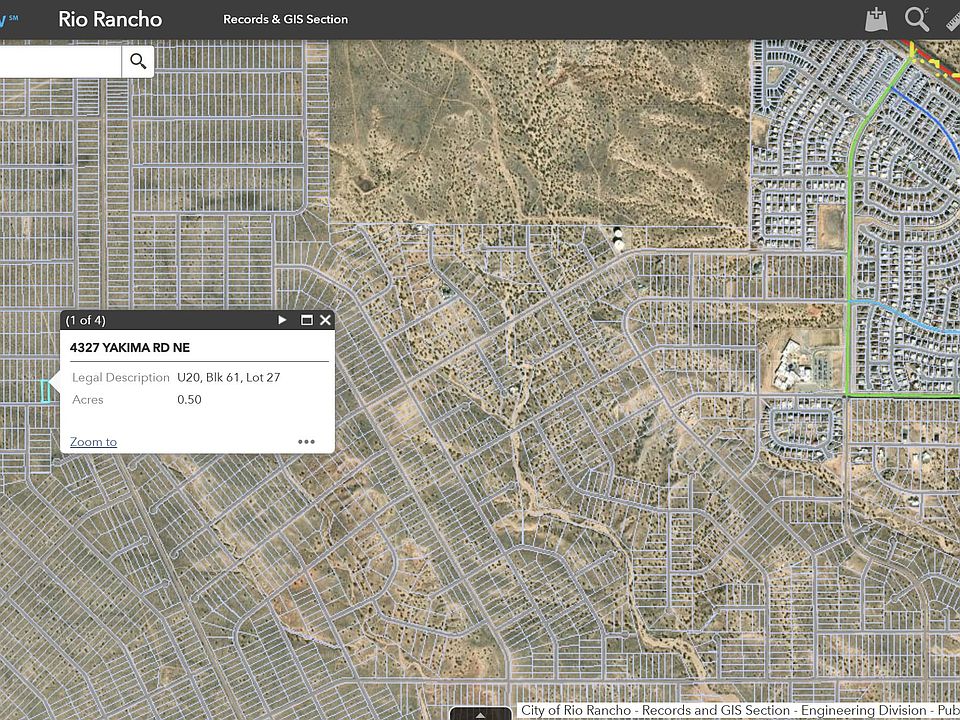Click inside the address search field
Image resolution: width=960 pixels, height=720 pixels.
click(x=60, y=61)
